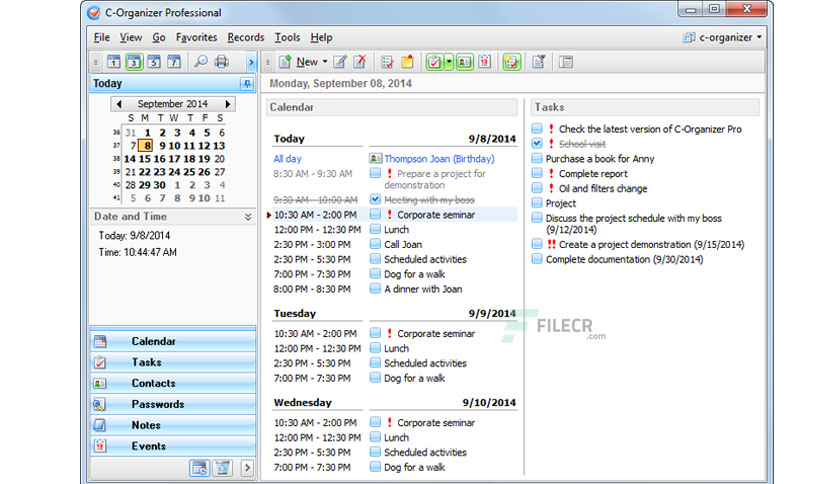Click the printer icon

pos(221,62)
